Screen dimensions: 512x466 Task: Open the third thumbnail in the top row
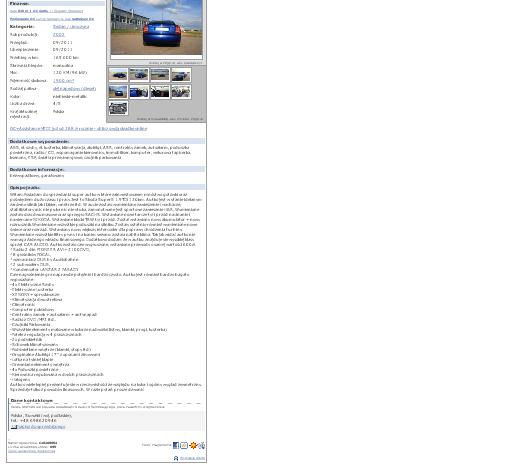[x=160, y=75]
